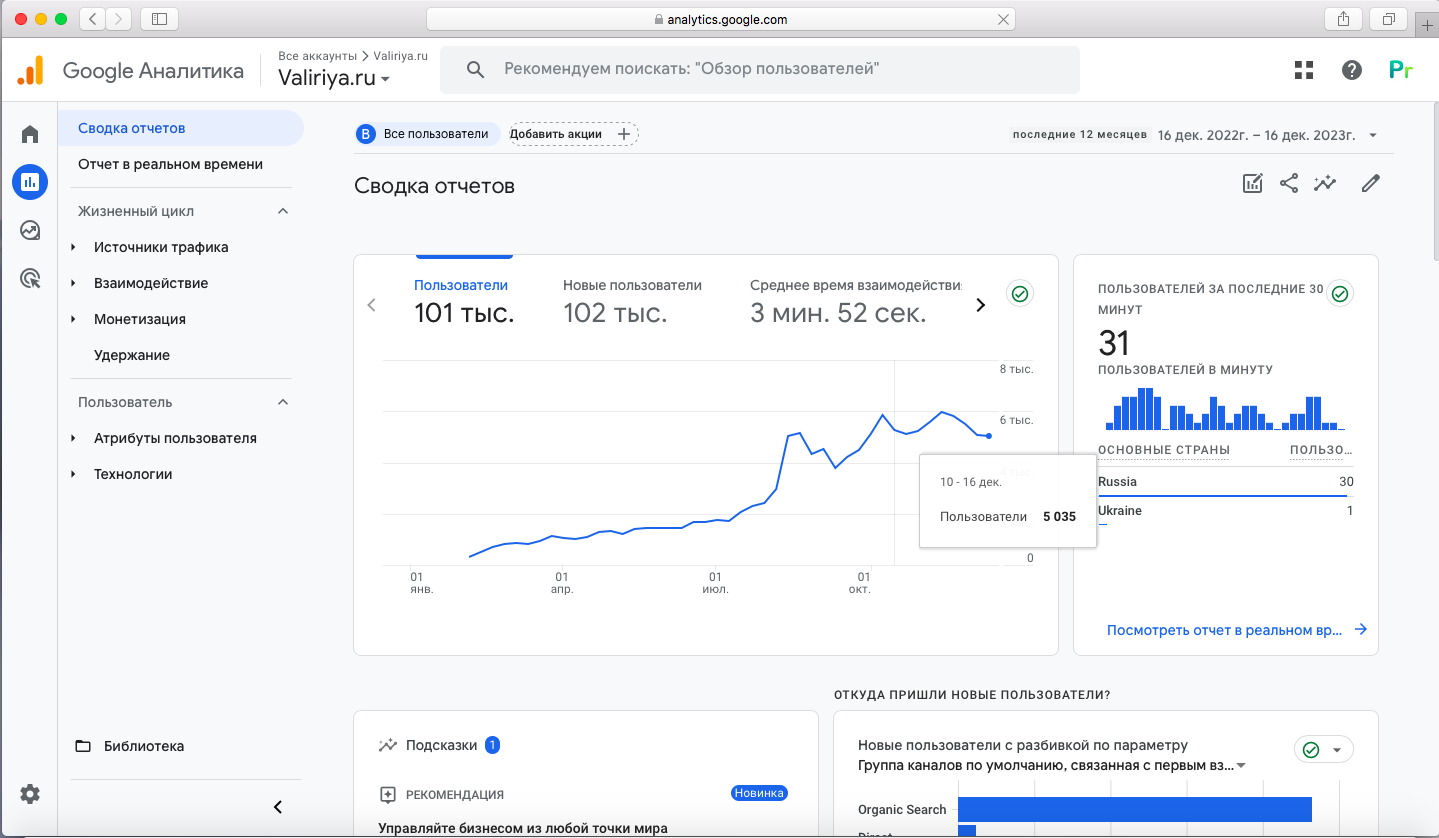Expand Атрибуты пользователя in sidebar
1439x838 pixels.
pyautogui.click(x=73, y=438)
